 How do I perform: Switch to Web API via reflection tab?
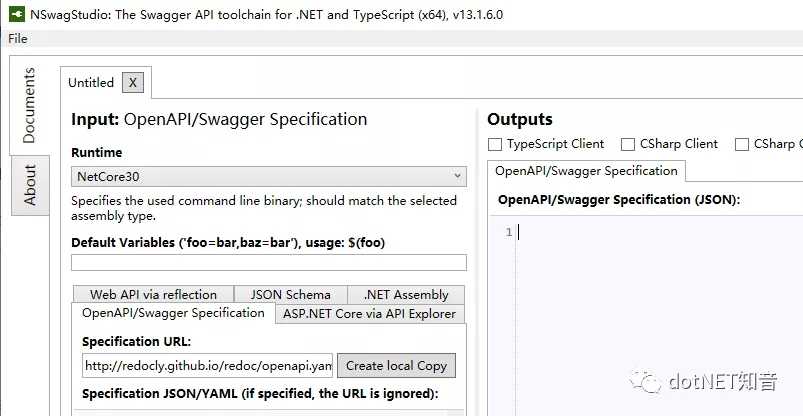[153, 295]
